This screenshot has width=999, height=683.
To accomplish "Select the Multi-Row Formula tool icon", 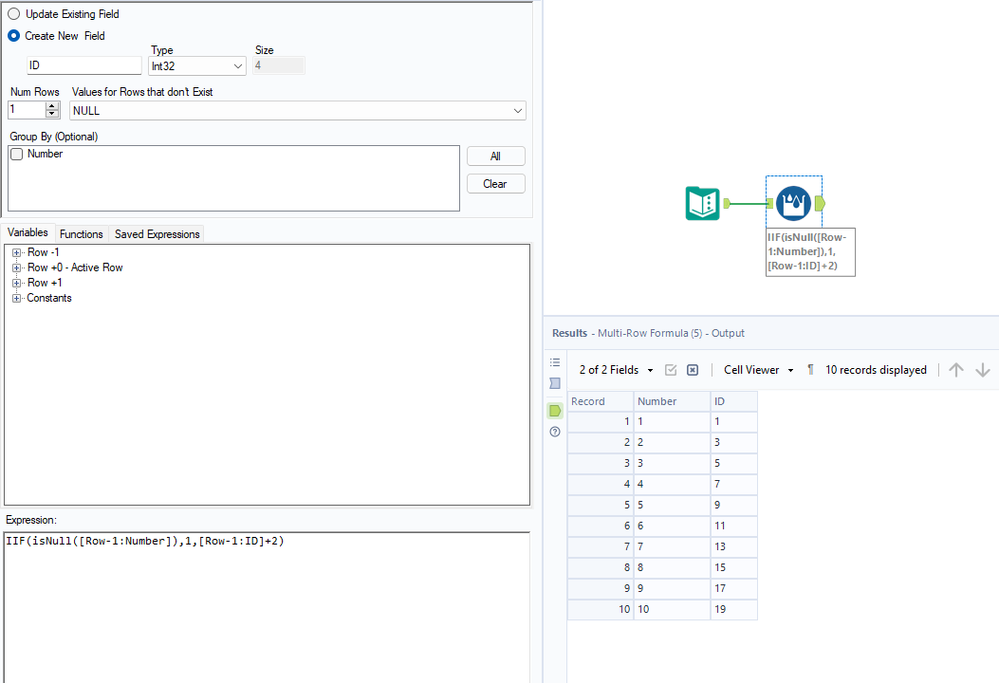I will [x=793, y=203].
